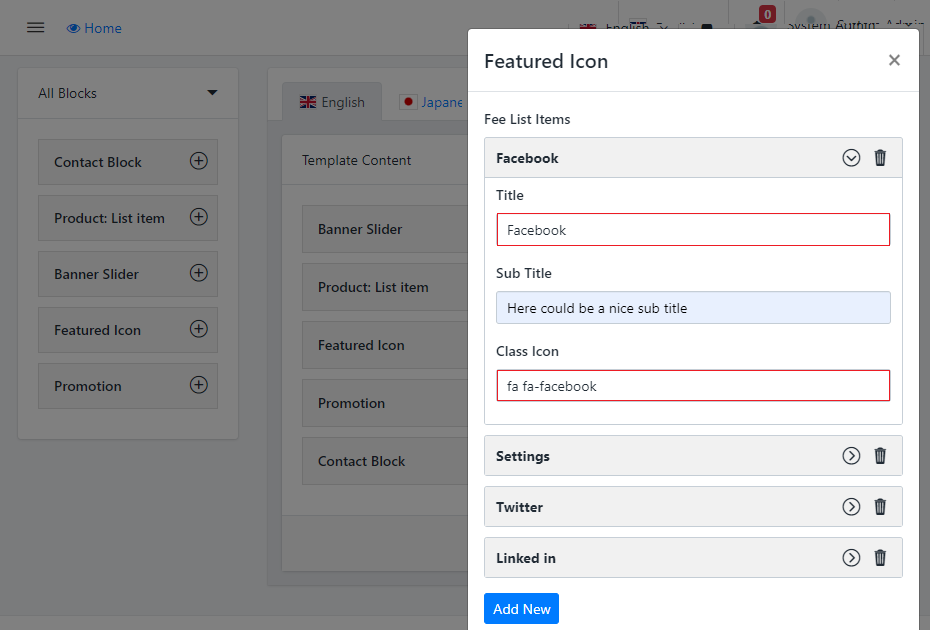930x630 pixels.
Task: Collapse the Facebook item section
Action: pyautogui.click(x=851, y=158)
